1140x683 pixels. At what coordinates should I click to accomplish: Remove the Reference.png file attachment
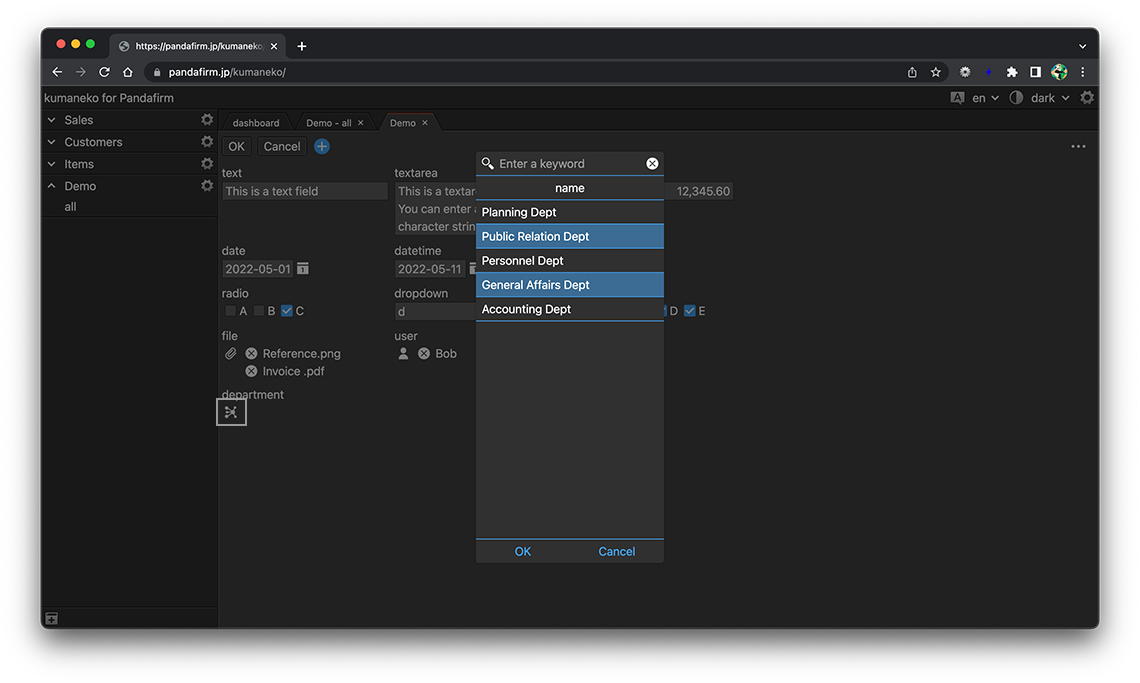coord(251,354)
